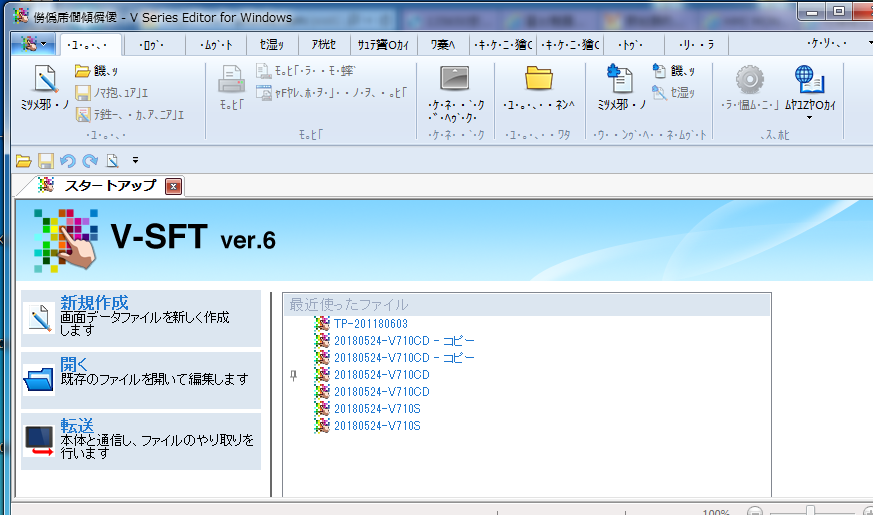Select the スタートアップ document tab

pos(110,186)
